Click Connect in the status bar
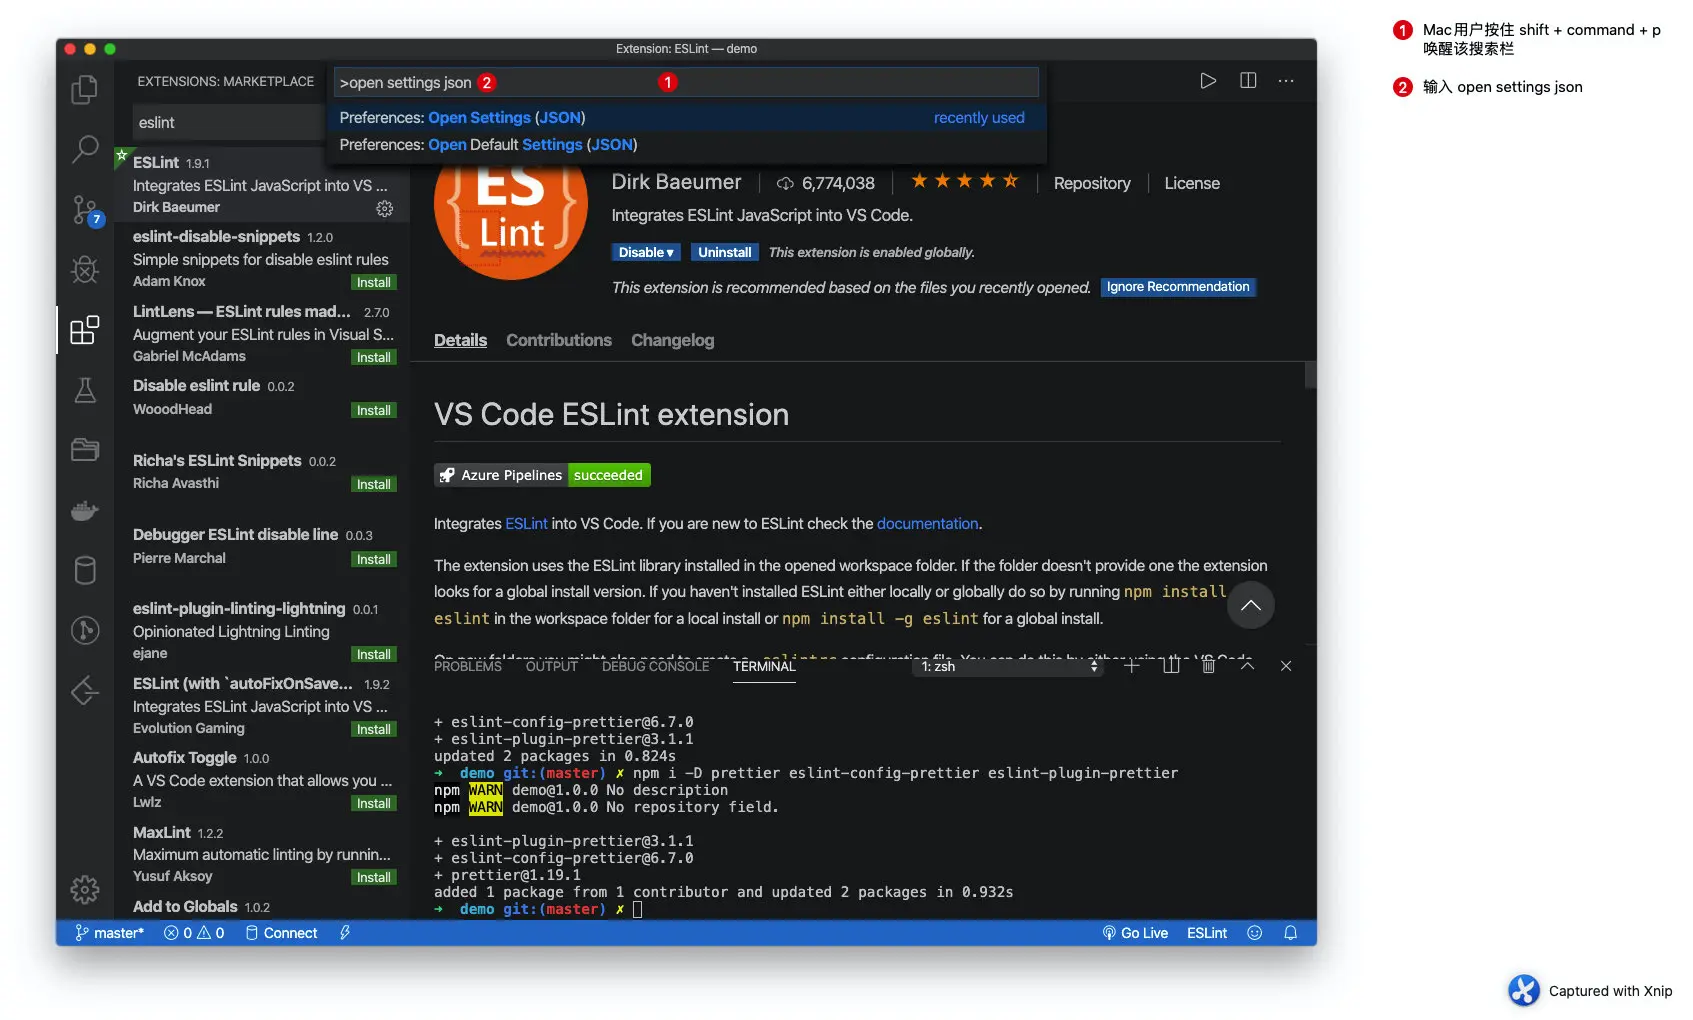The image size is (1693, 1020). [x=281, y=933]
